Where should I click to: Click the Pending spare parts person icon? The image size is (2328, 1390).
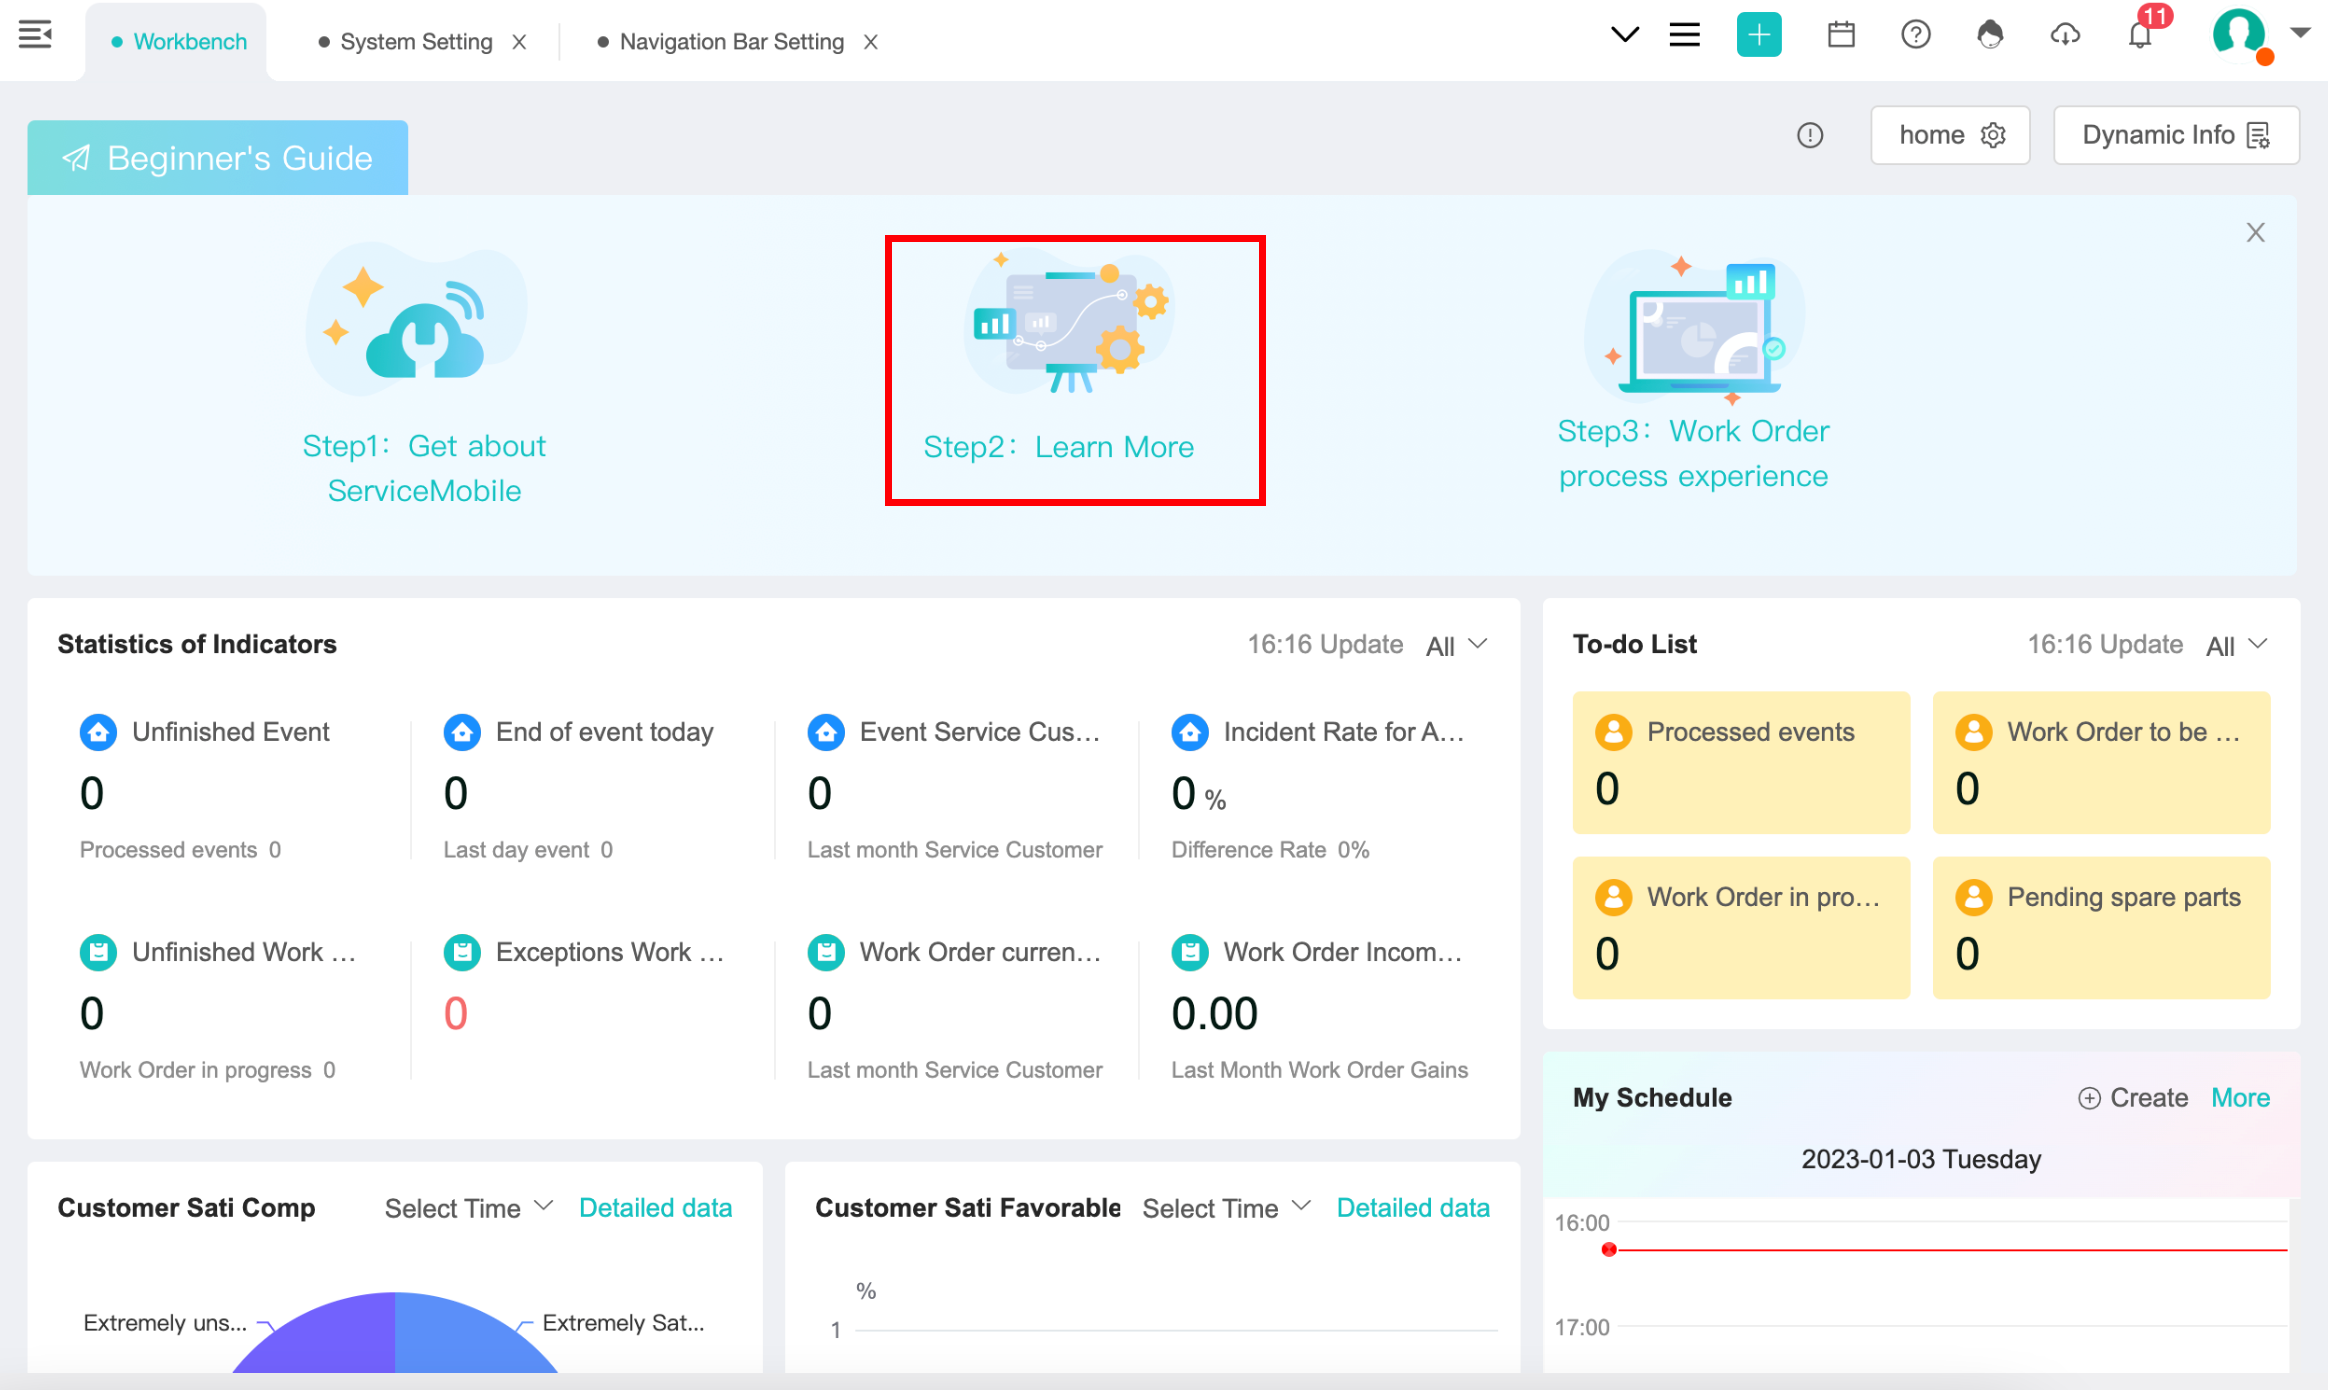(1973, 897)
